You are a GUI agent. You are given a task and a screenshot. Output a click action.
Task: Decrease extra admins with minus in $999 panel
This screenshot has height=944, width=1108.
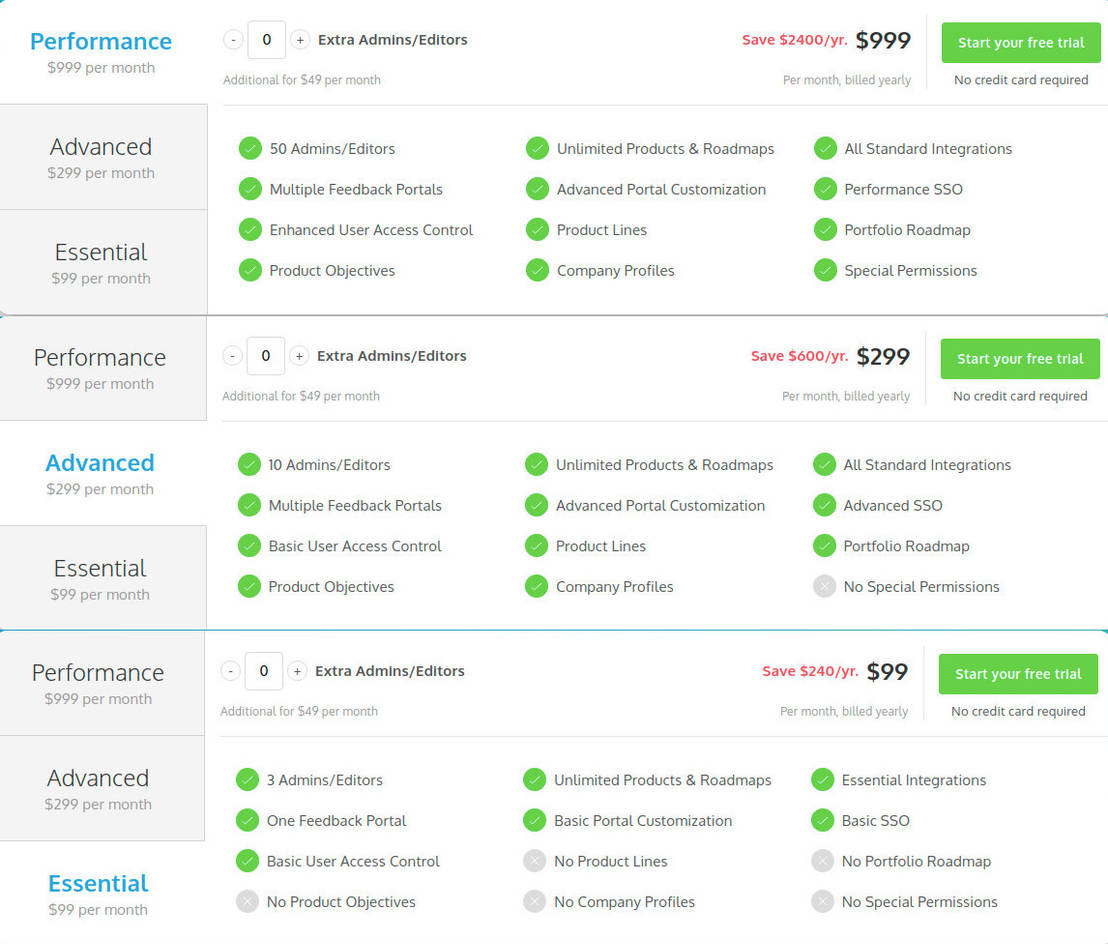(x=233, y=40)
